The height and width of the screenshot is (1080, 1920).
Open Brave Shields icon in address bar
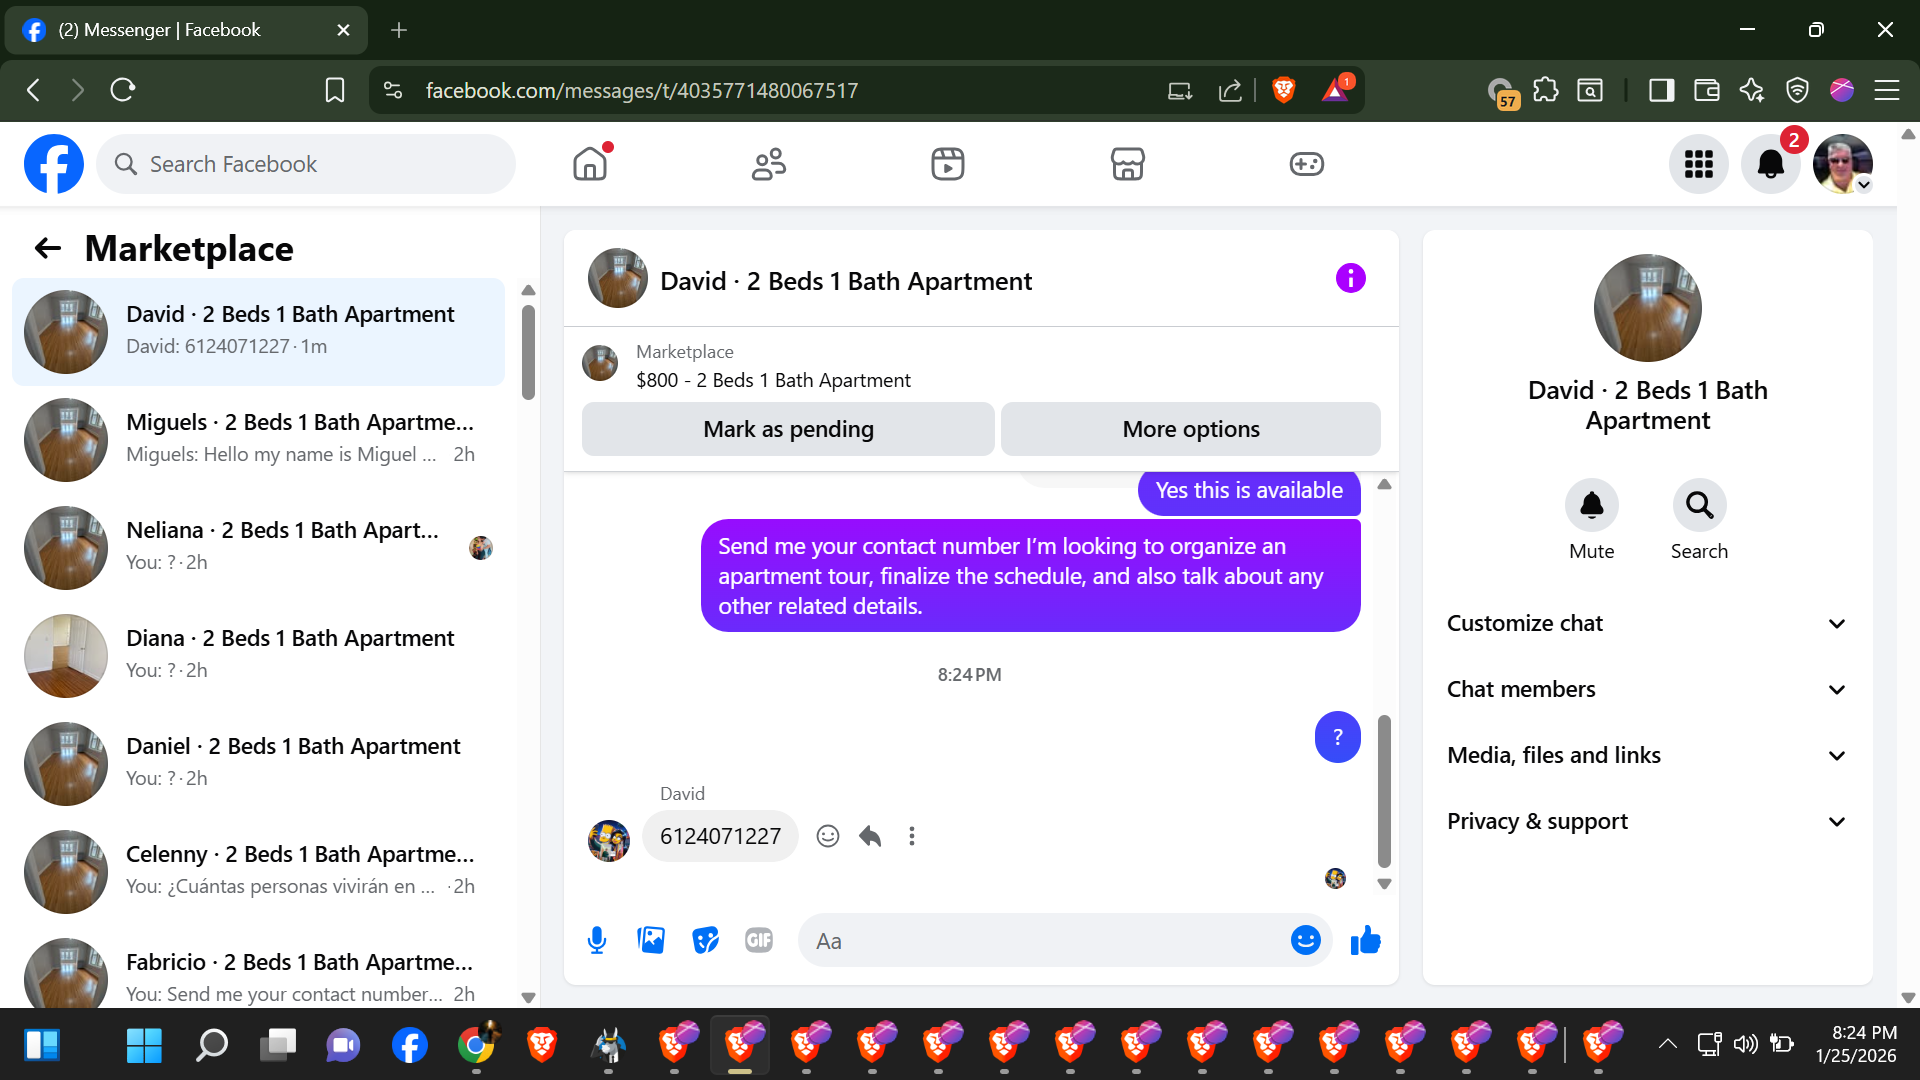(x=1284, y=90)
